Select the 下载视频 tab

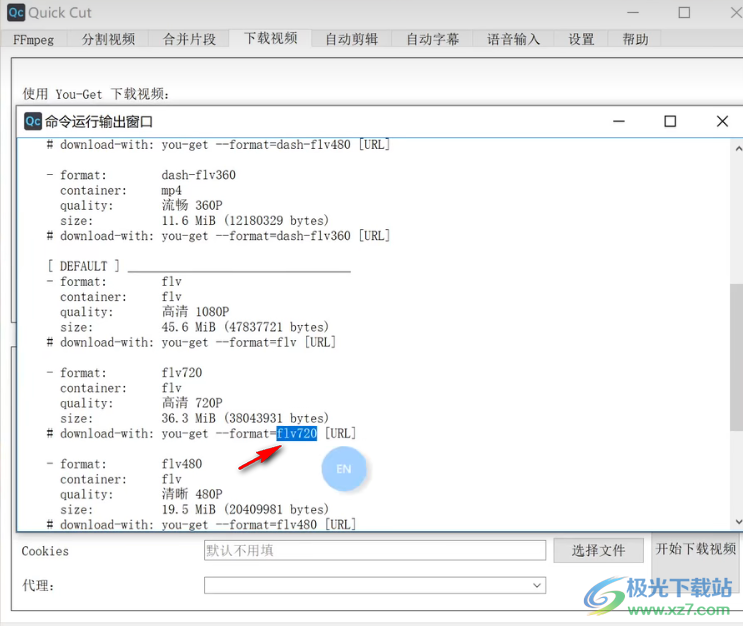click(x=271, y=38)
